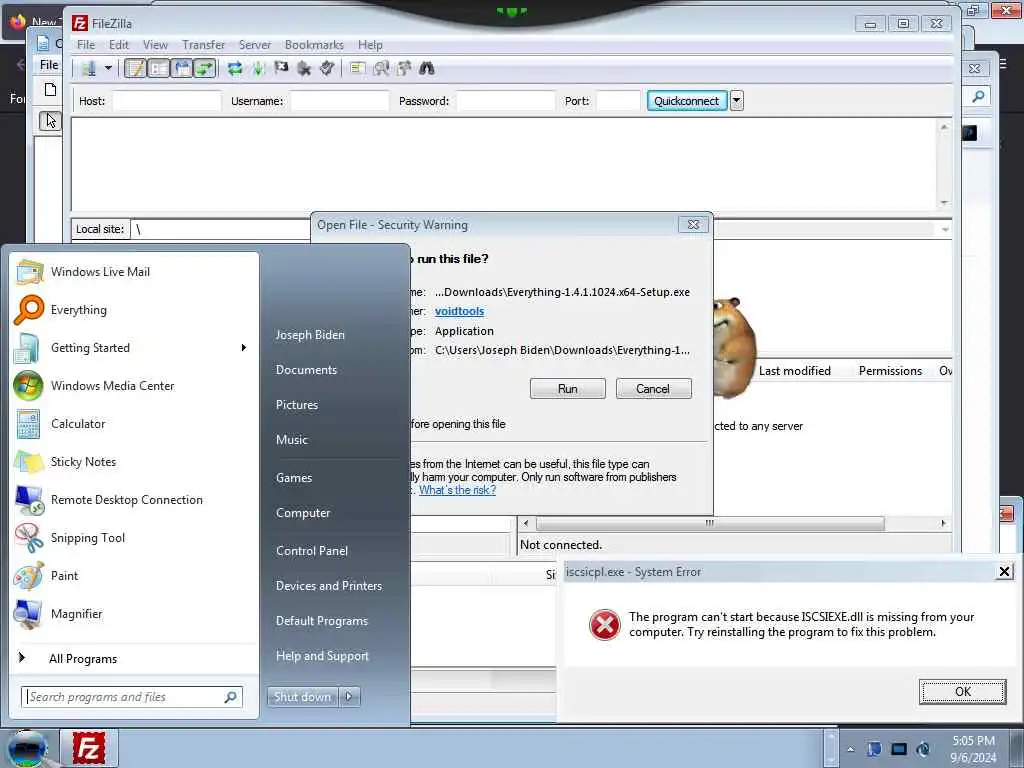Click the reconnect to last server icon
Screen dimensions: 1024x768
(x=327, y=68)
